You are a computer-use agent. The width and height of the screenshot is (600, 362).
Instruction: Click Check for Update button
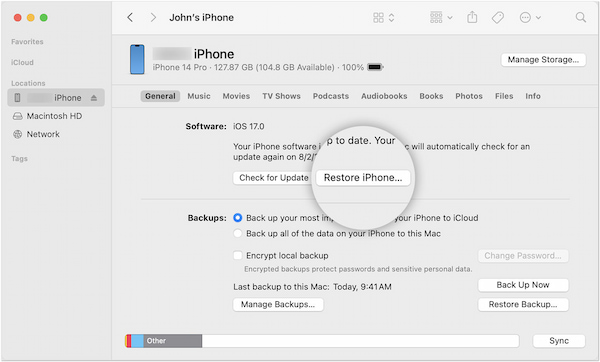pyautogui.click(x=273, y=178)
